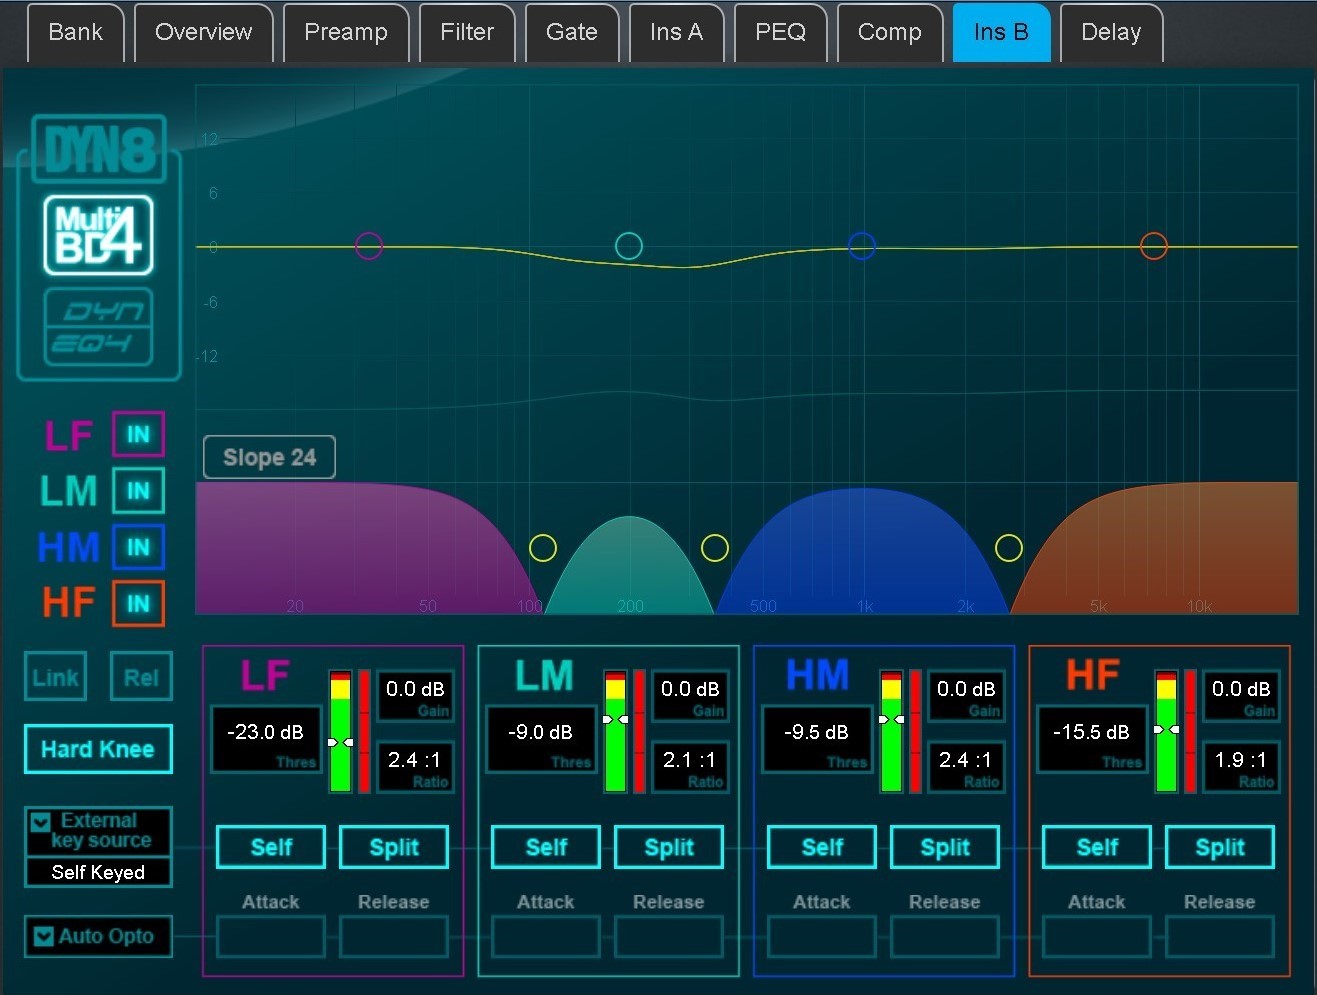Toggle the LF band IN switch
The height and width of the screenshot is (995, 1317).
point(138,435)
